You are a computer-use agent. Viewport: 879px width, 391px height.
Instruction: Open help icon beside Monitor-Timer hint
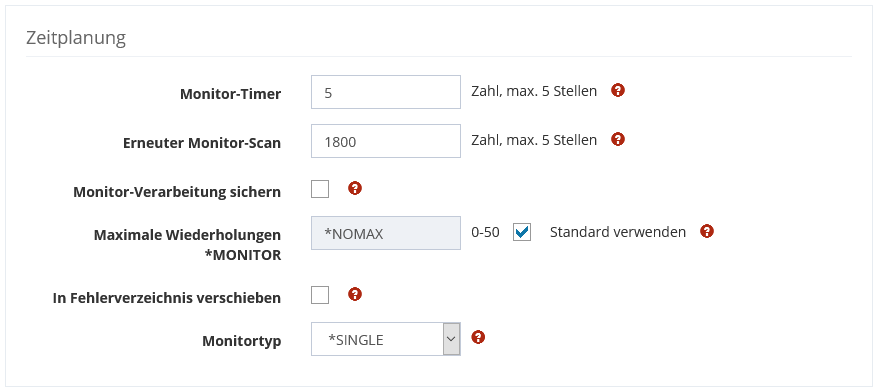click(618, 90)
